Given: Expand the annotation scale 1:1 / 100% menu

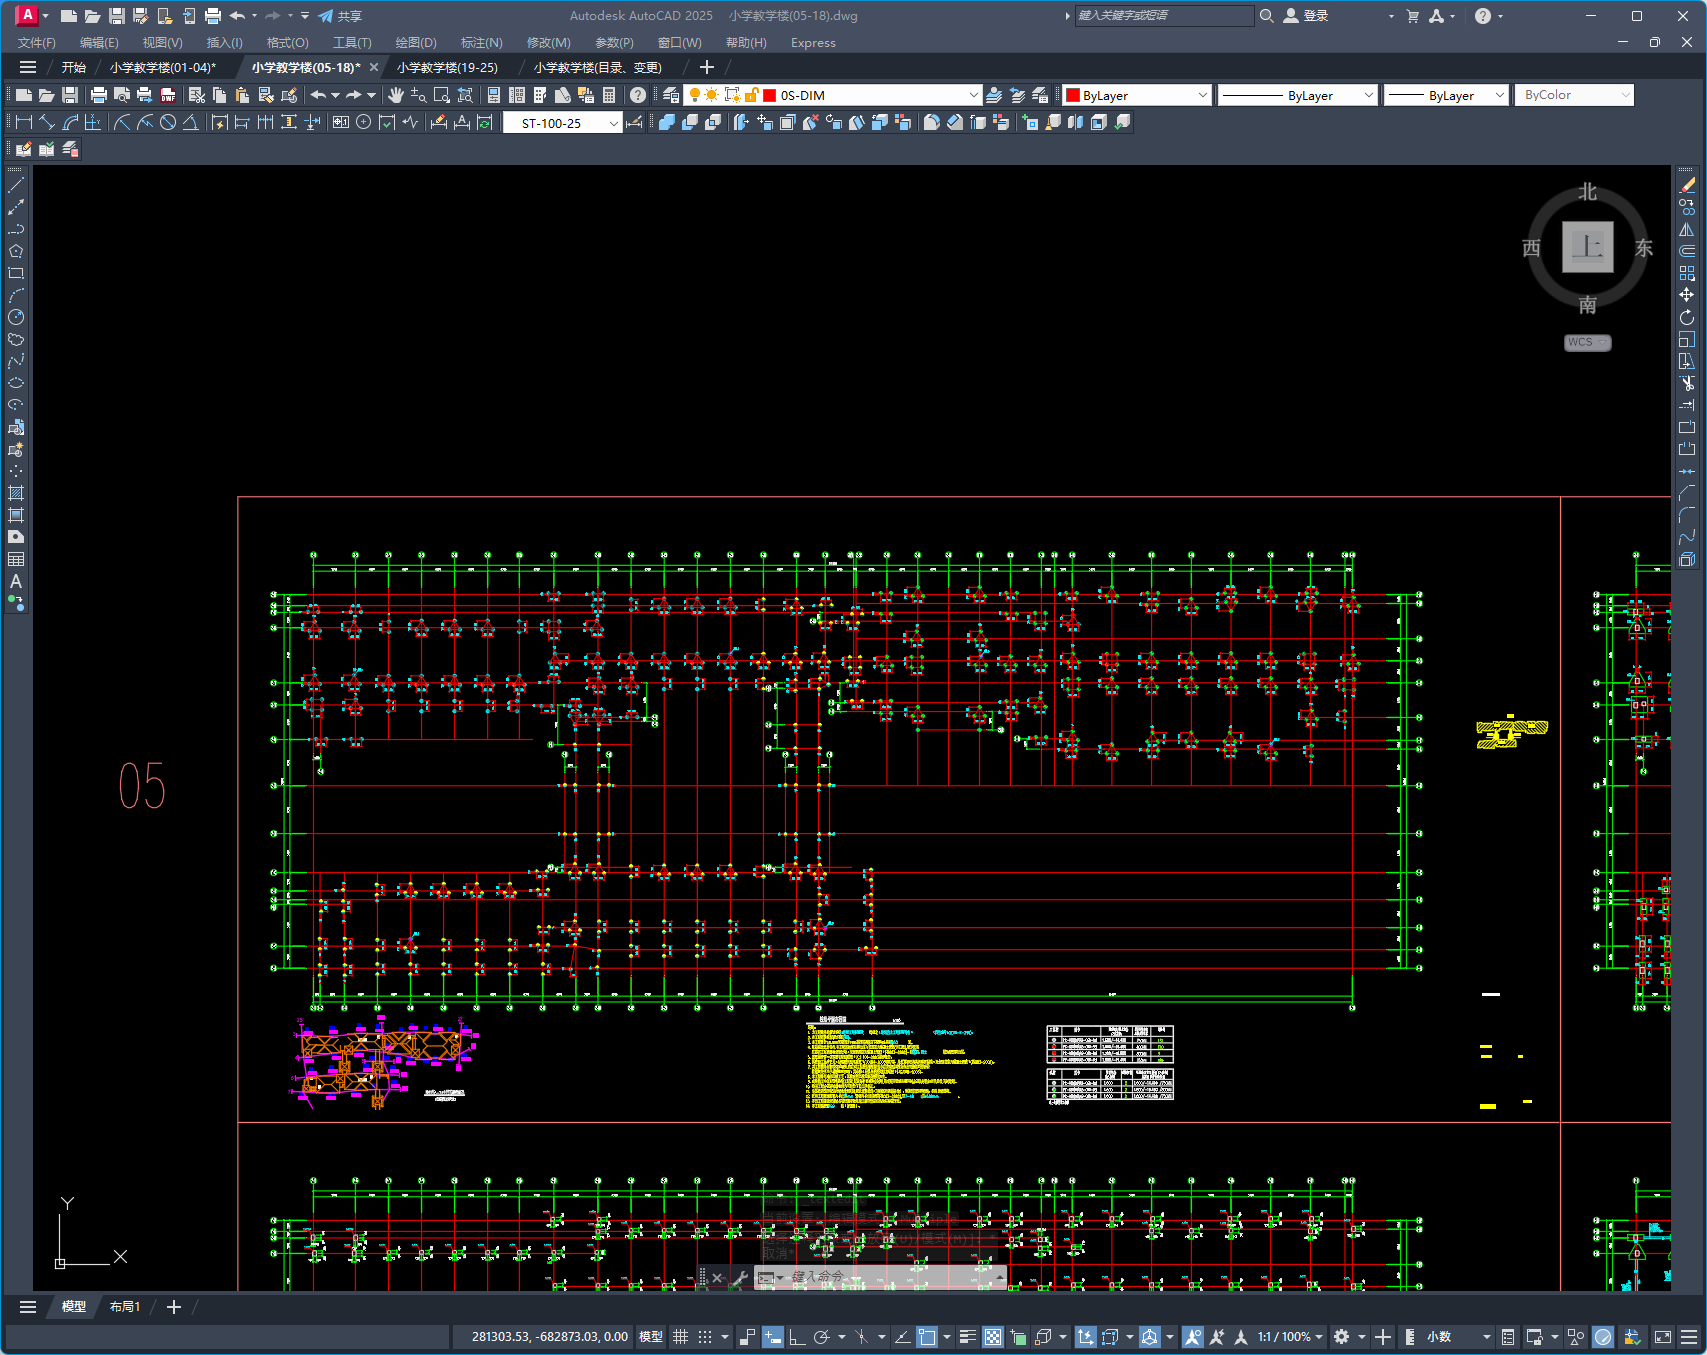Looking at the screenshot, I should (x=1291, y=1336).
